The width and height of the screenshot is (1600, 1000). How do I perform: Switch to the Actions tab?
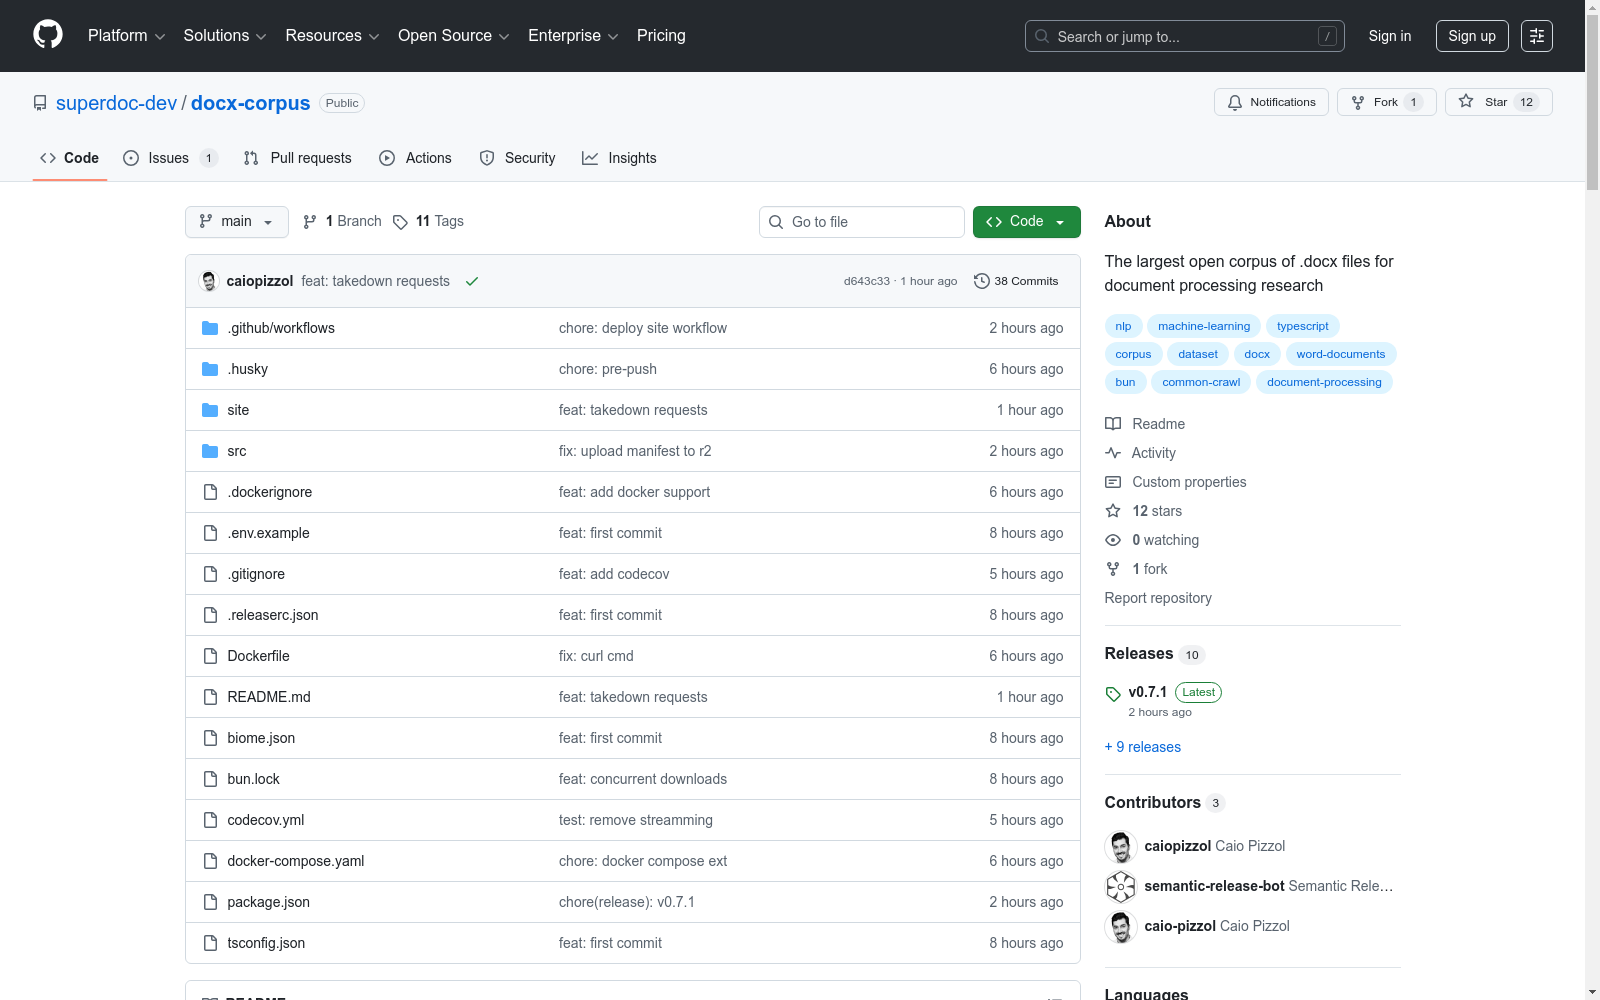416,158
